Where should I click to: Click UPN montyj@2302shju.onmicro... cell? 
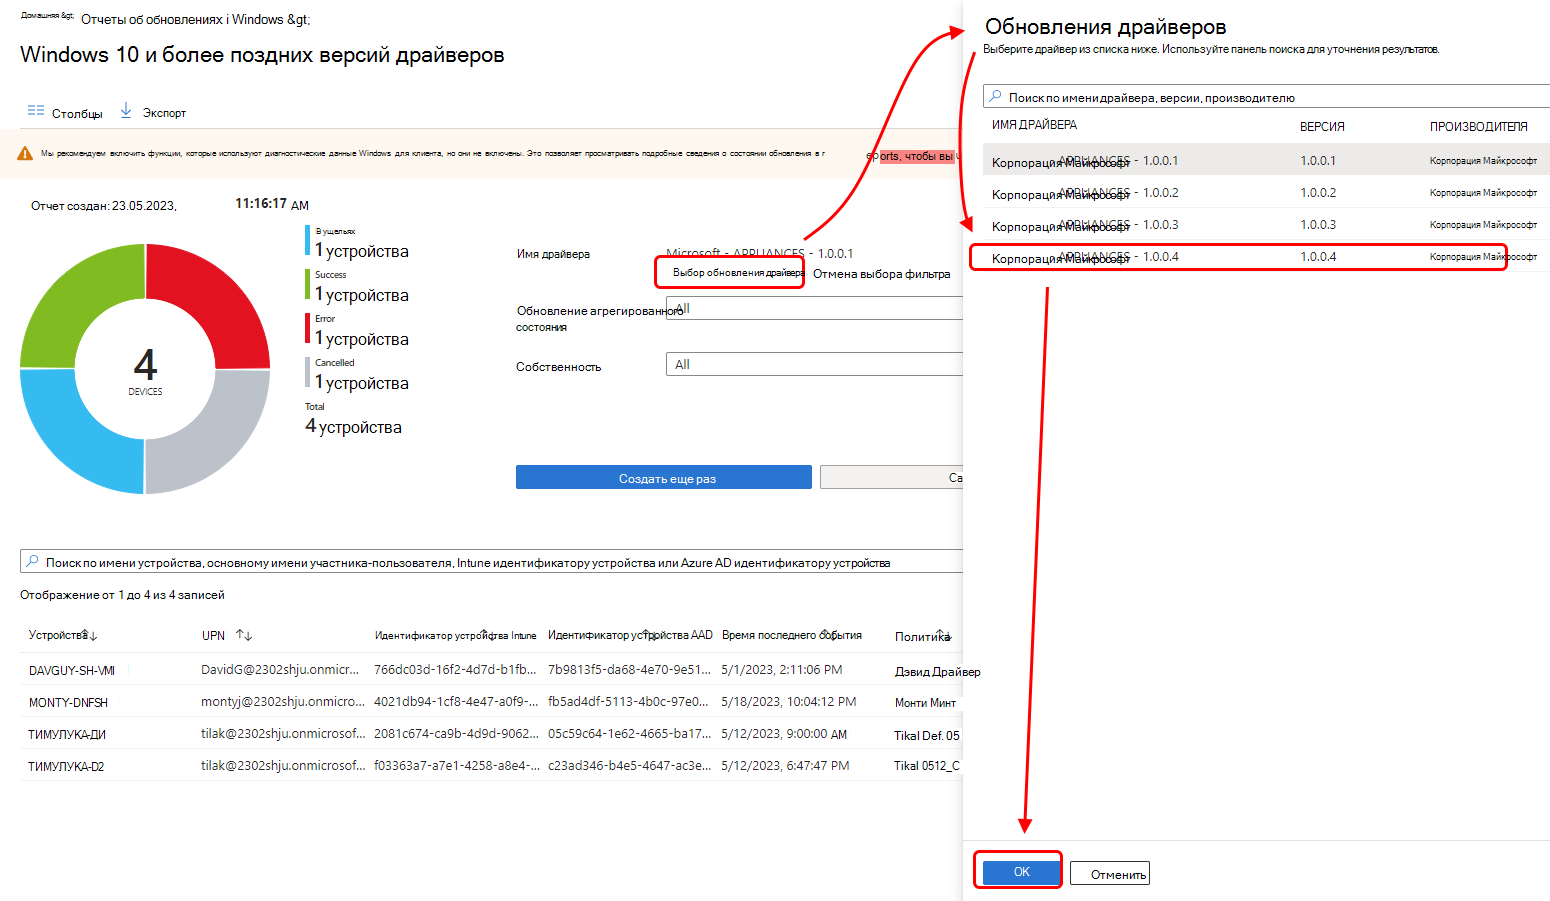[283, 701]
